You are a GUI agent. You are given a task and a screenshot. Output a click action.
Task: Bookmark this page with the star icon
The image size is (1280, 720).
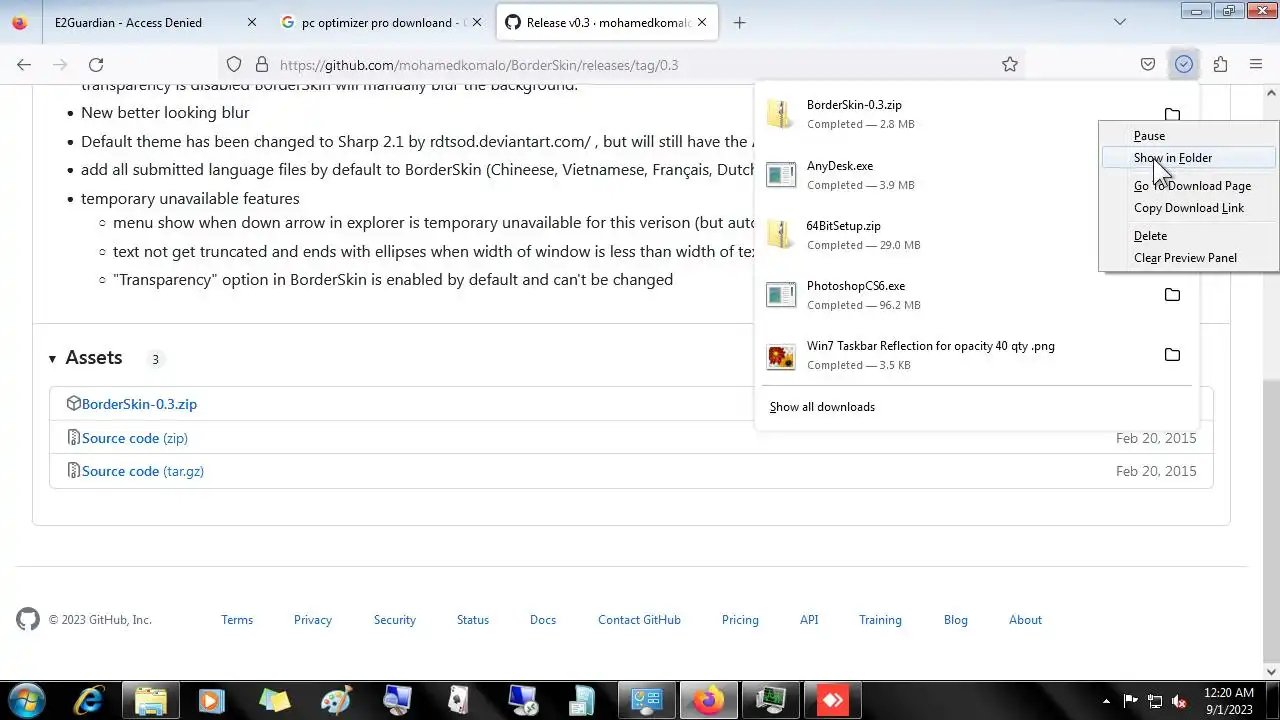pos(1010,64)
